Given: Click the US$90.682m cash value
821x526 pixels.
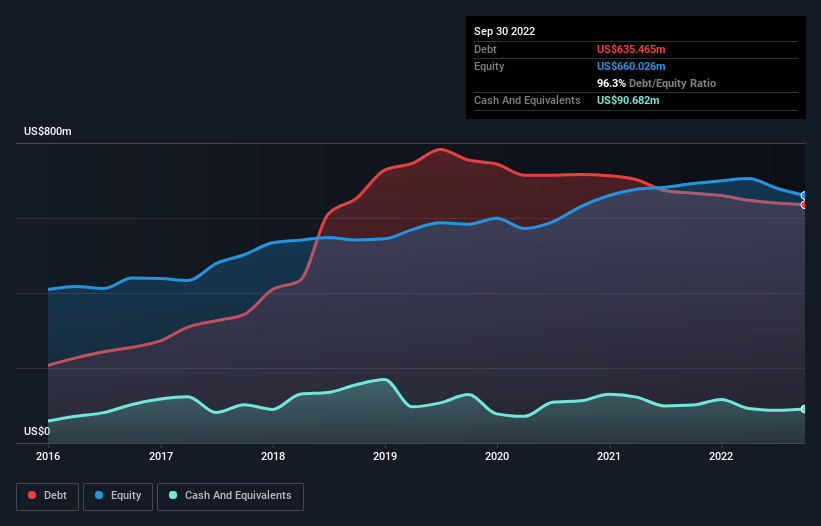Looking at the screenshot, I should [x=628, y=100].
